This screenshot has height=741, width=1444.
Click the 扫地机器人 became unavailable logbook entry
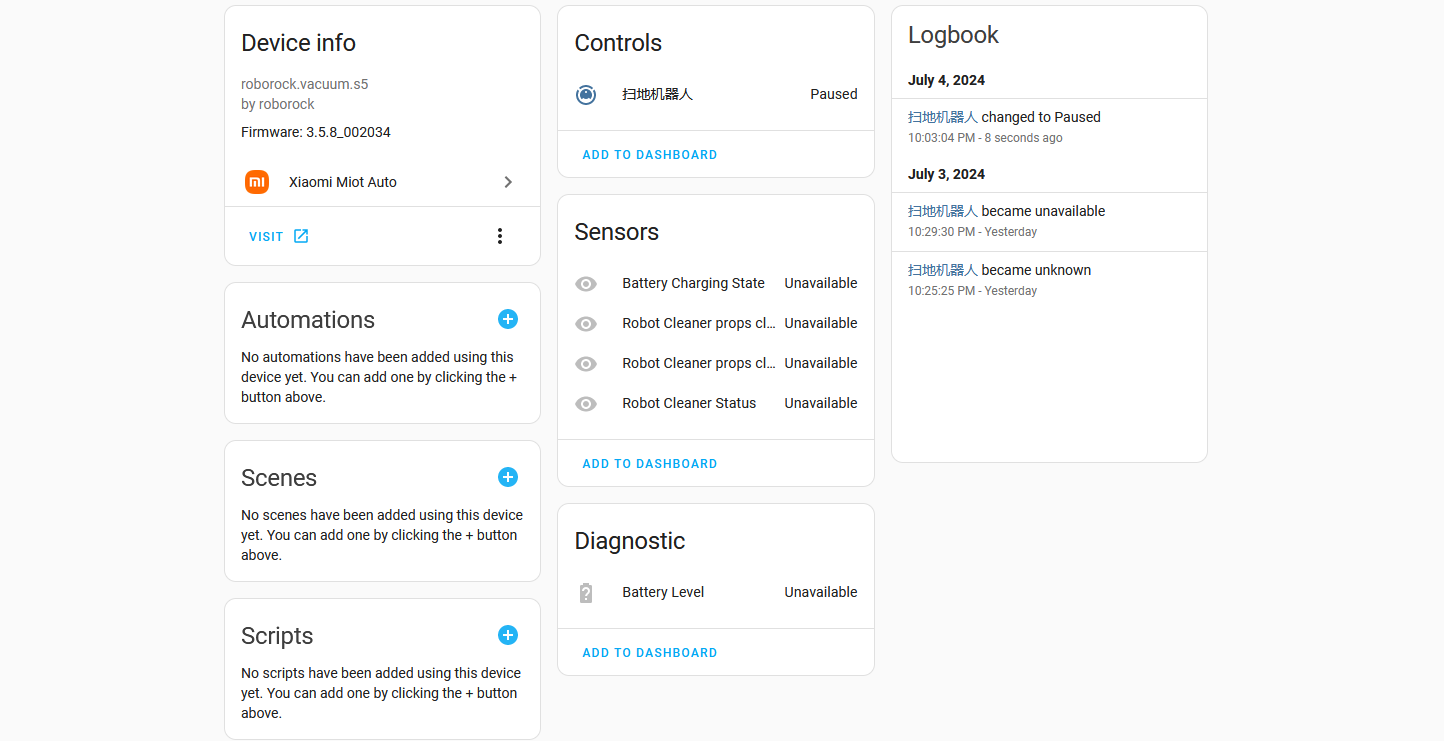[1007, 211]
